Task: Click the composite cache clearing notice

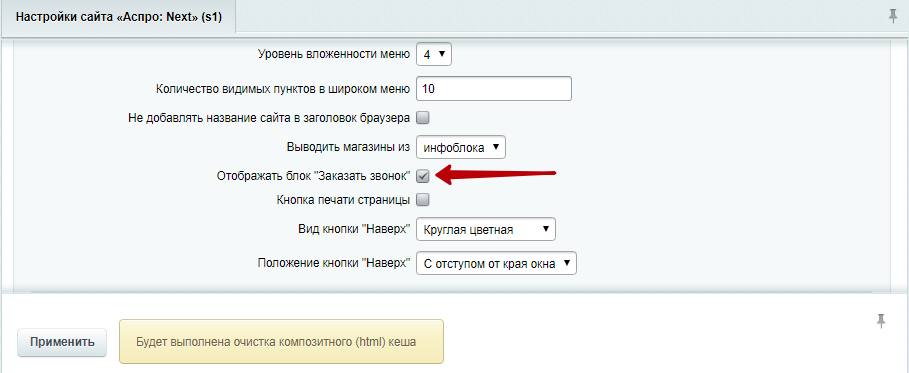Action: pos(281,342)
